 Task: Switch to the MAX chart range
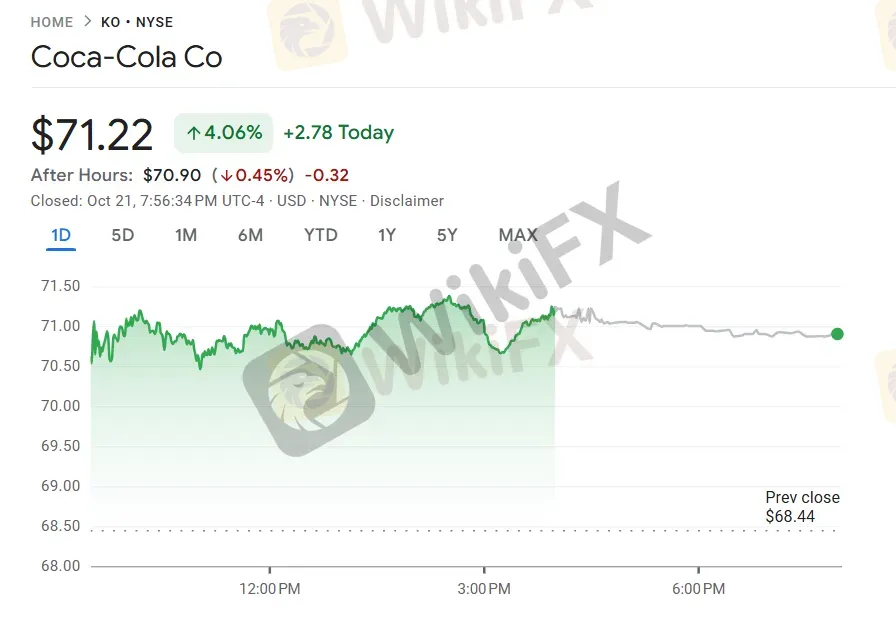(x=518, y=236)
